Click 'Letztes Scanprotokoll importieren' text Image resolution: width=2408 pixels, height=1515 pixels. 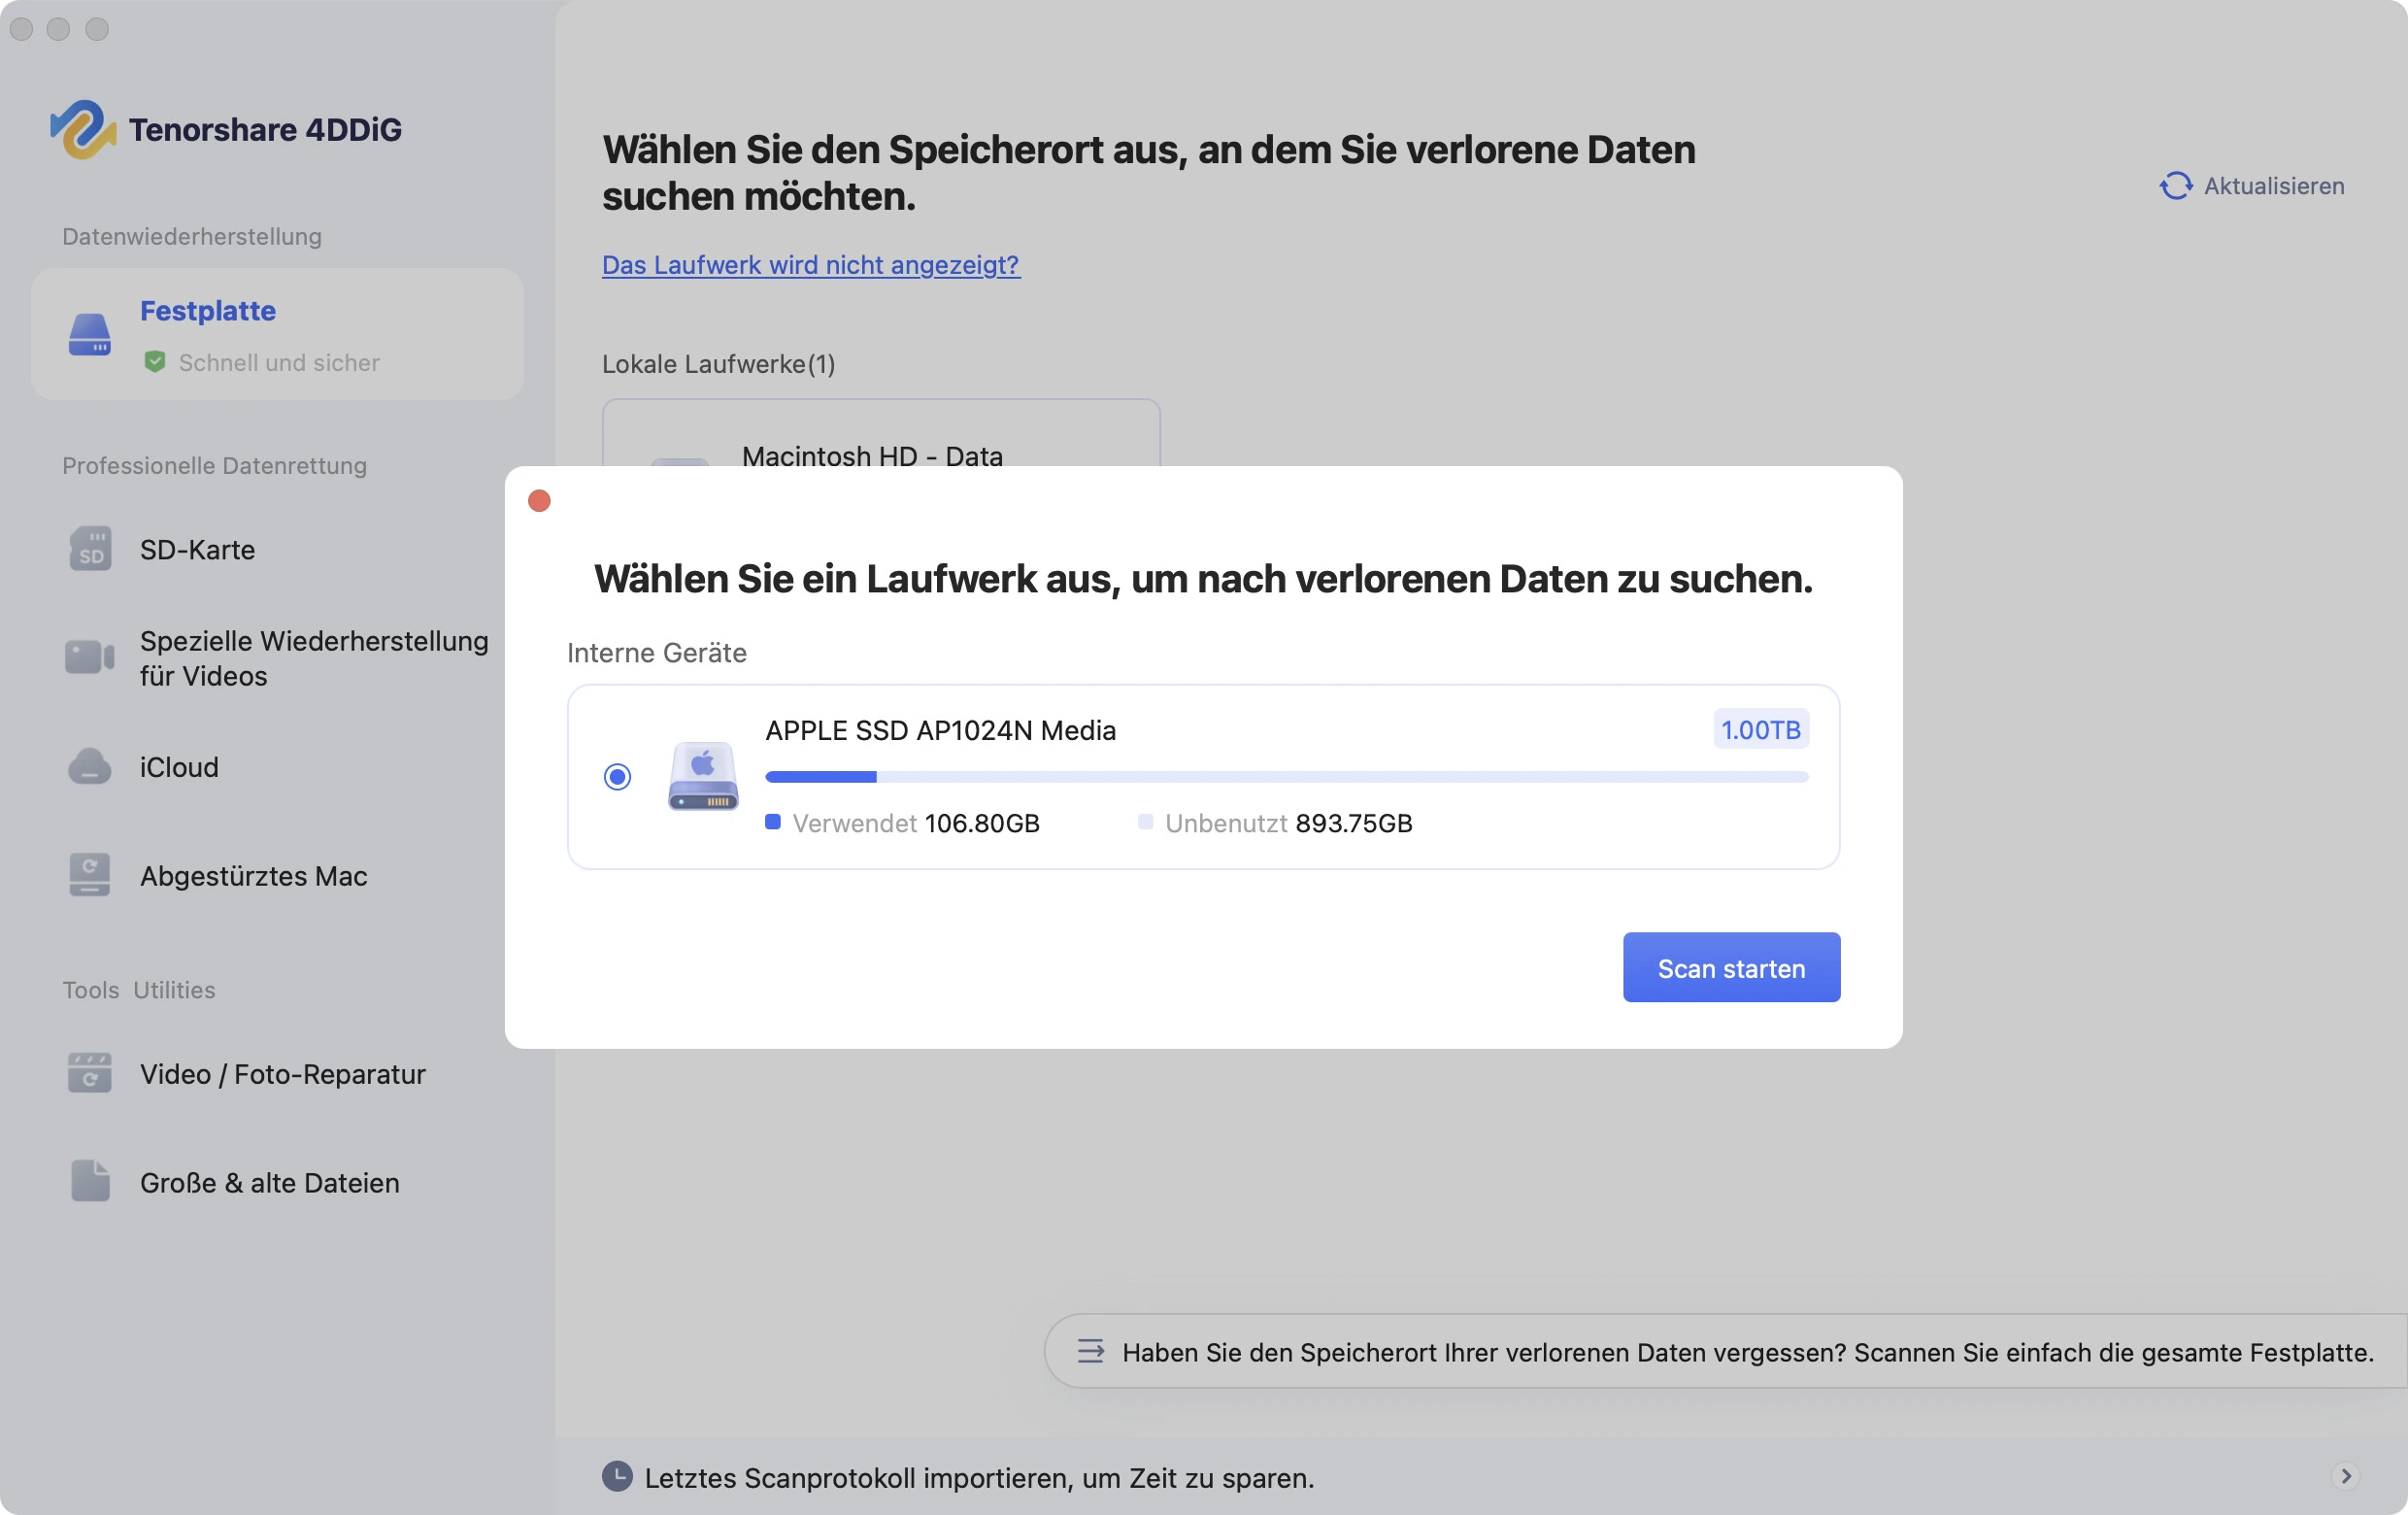(979, 1477)
